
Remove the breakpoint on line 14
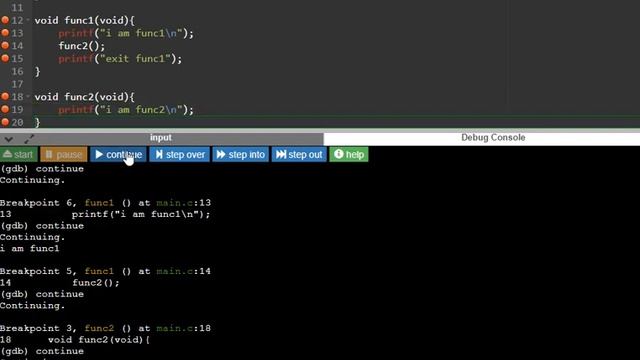click(x=5, y=45)
